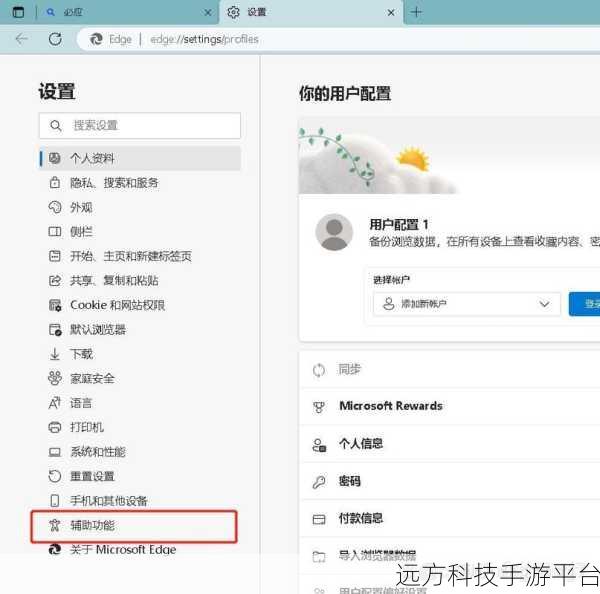Expand the 添加新帐户 dropdown

tap(467, 304)
